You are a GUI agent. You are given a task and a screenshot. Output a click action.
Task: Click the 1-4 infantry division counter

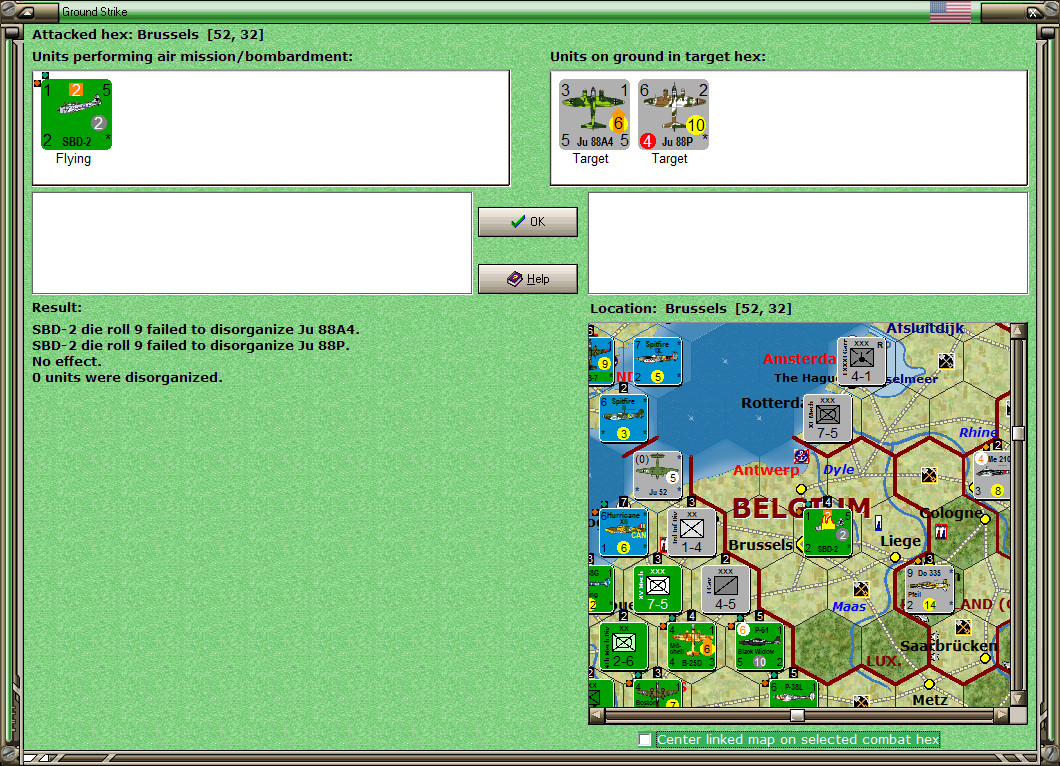[x=692, y=532]
